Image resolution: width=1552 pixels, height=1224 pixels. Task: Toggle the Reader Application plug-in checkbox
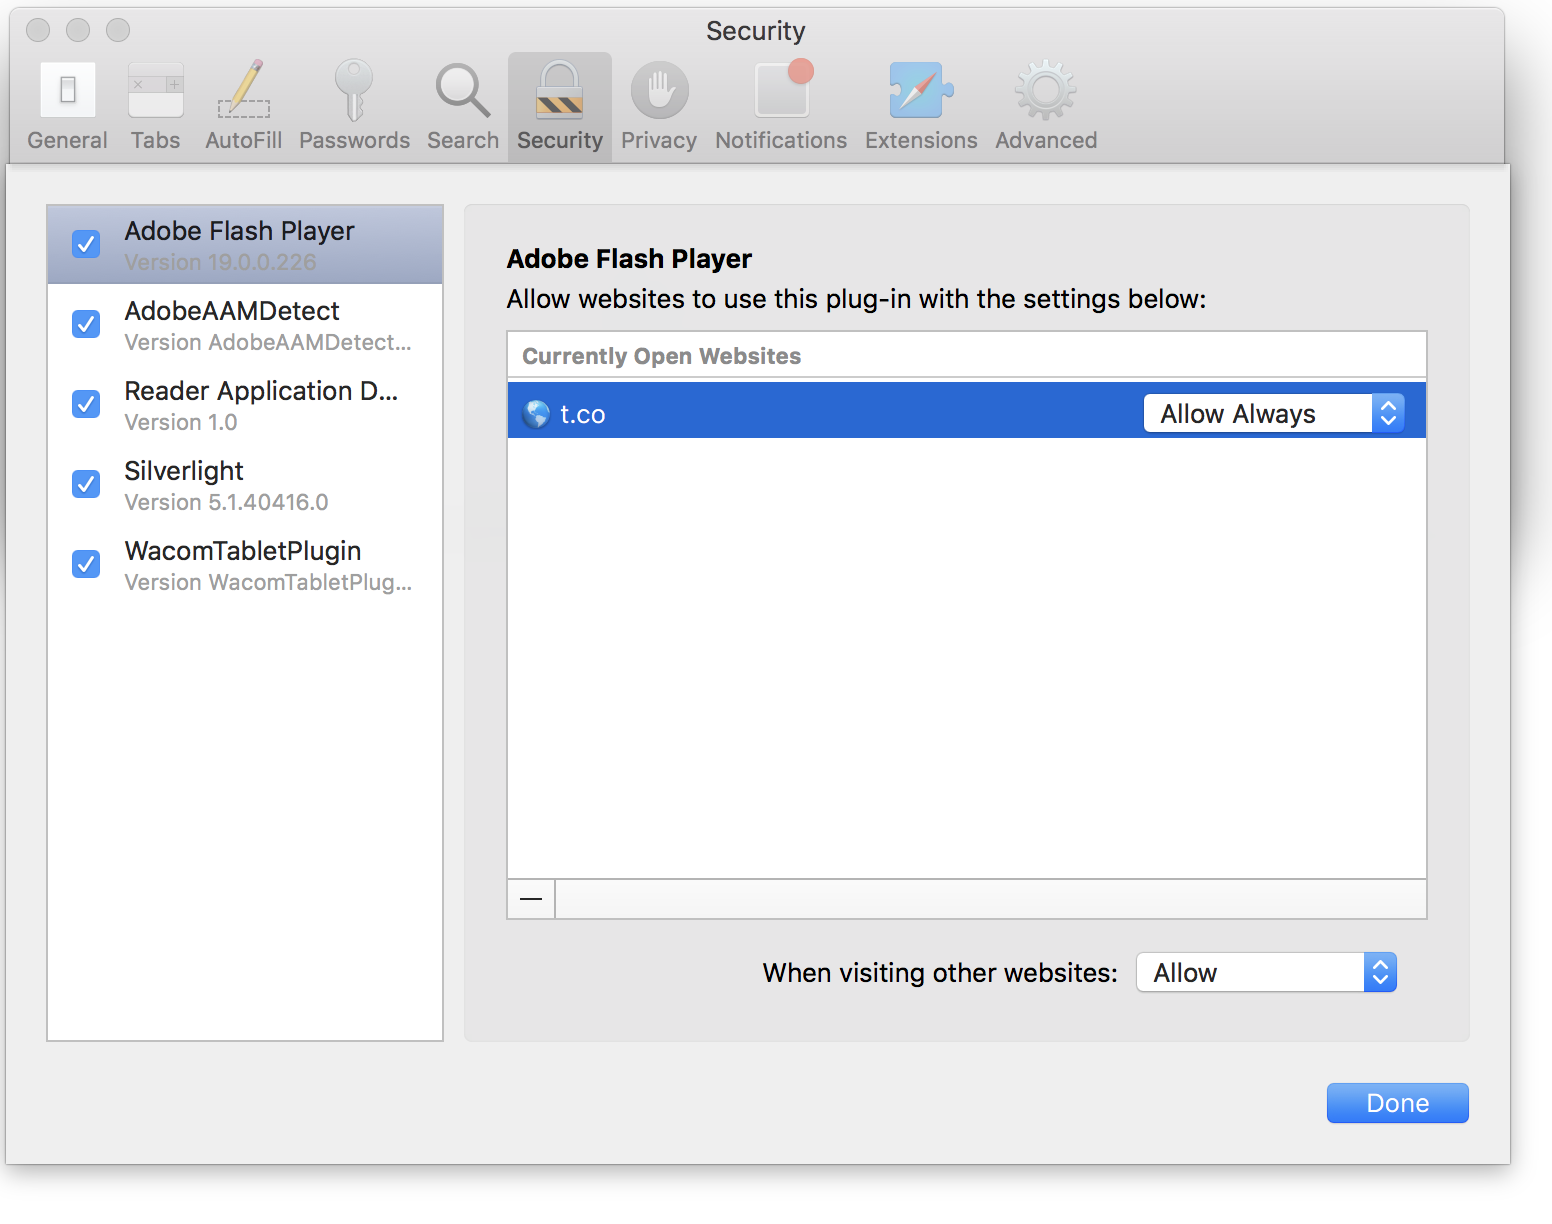(86, 404)
